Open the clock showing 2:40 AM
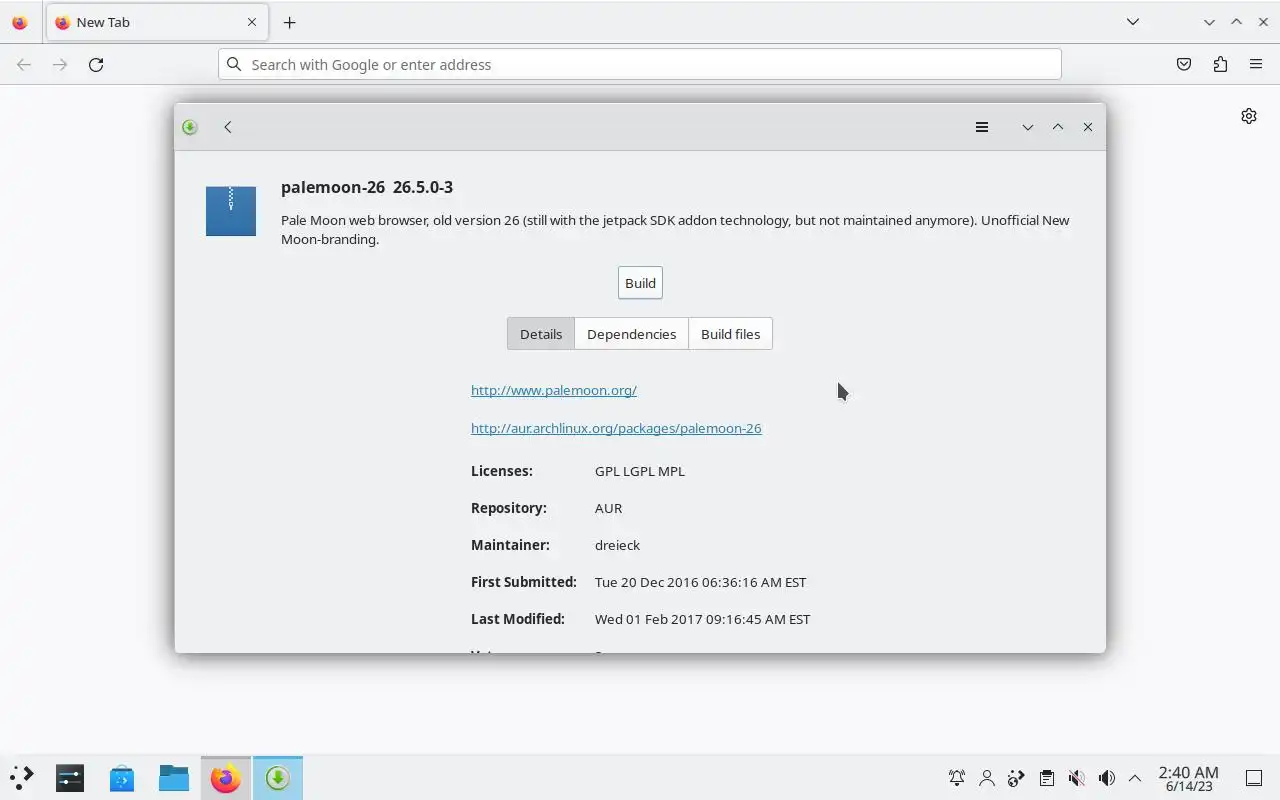The height and width of the screenshot is (800, 1280). [1188, 778]
